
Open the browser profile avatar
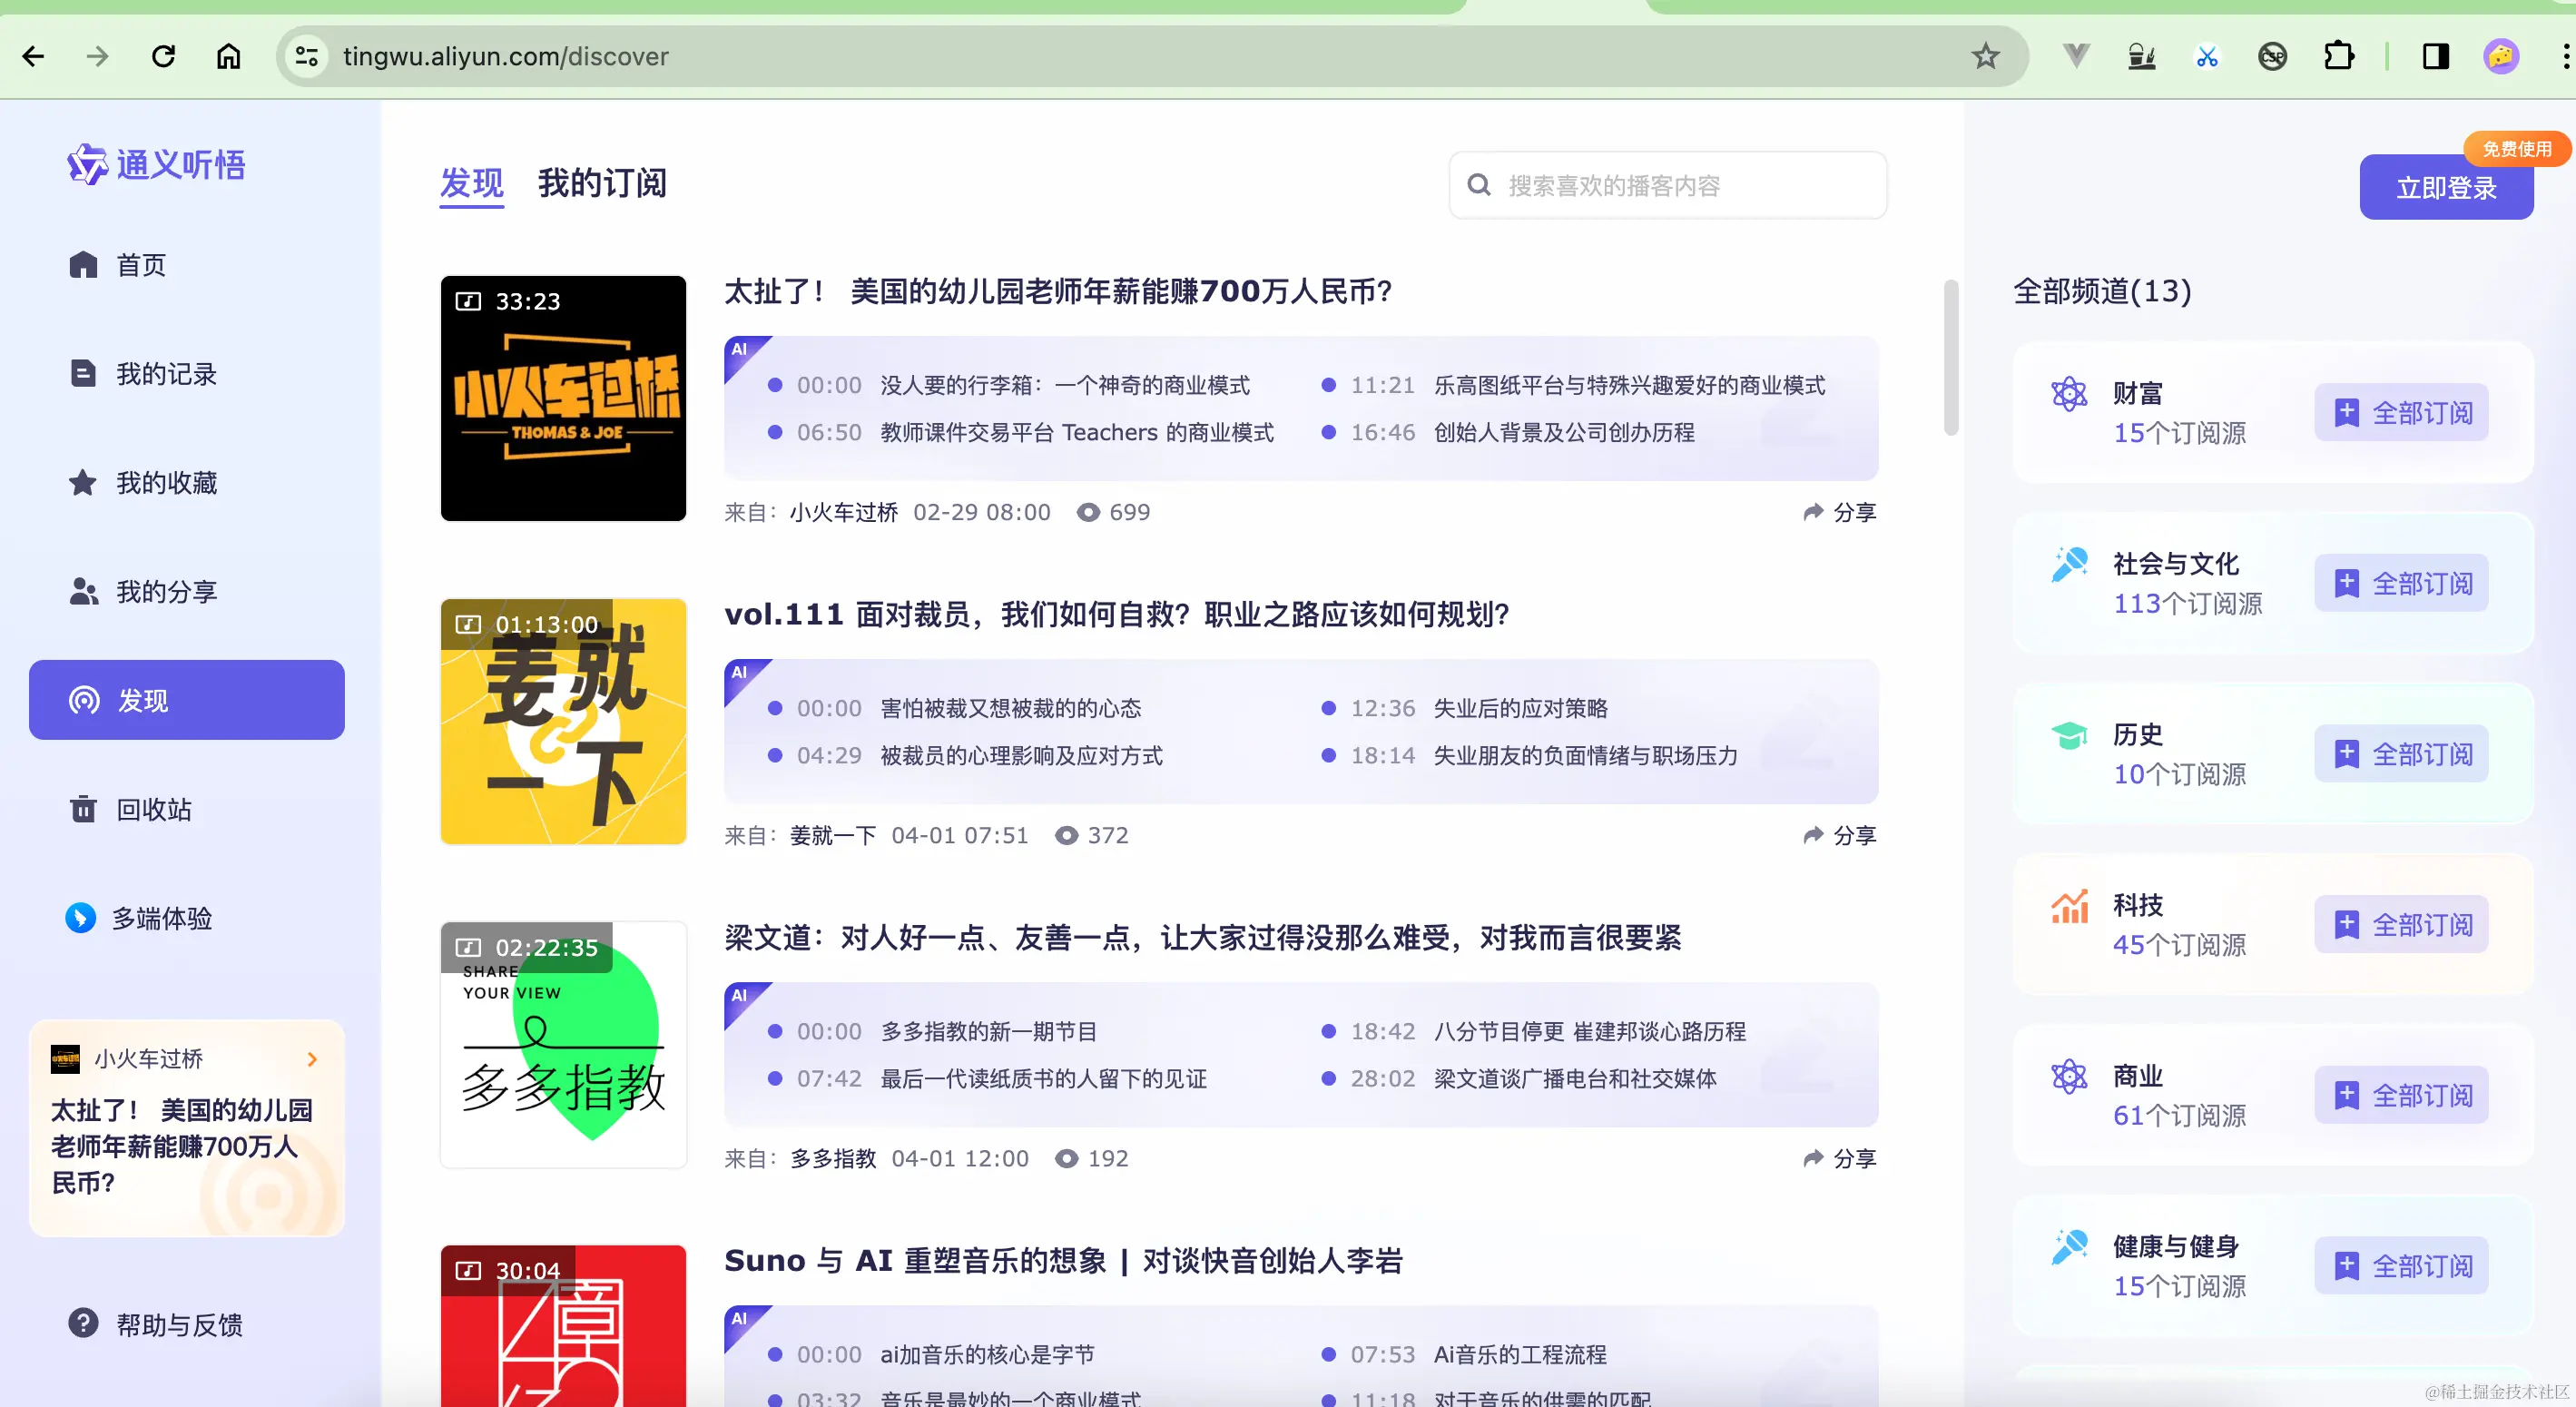point(2501,56)
